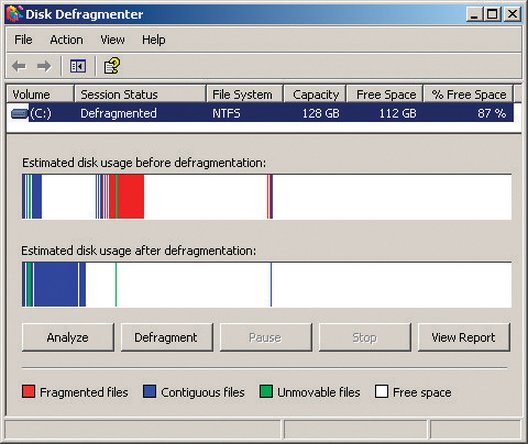
Task: Toggle the Show/Hide Console Tree icon
Action: pos(78,66)
